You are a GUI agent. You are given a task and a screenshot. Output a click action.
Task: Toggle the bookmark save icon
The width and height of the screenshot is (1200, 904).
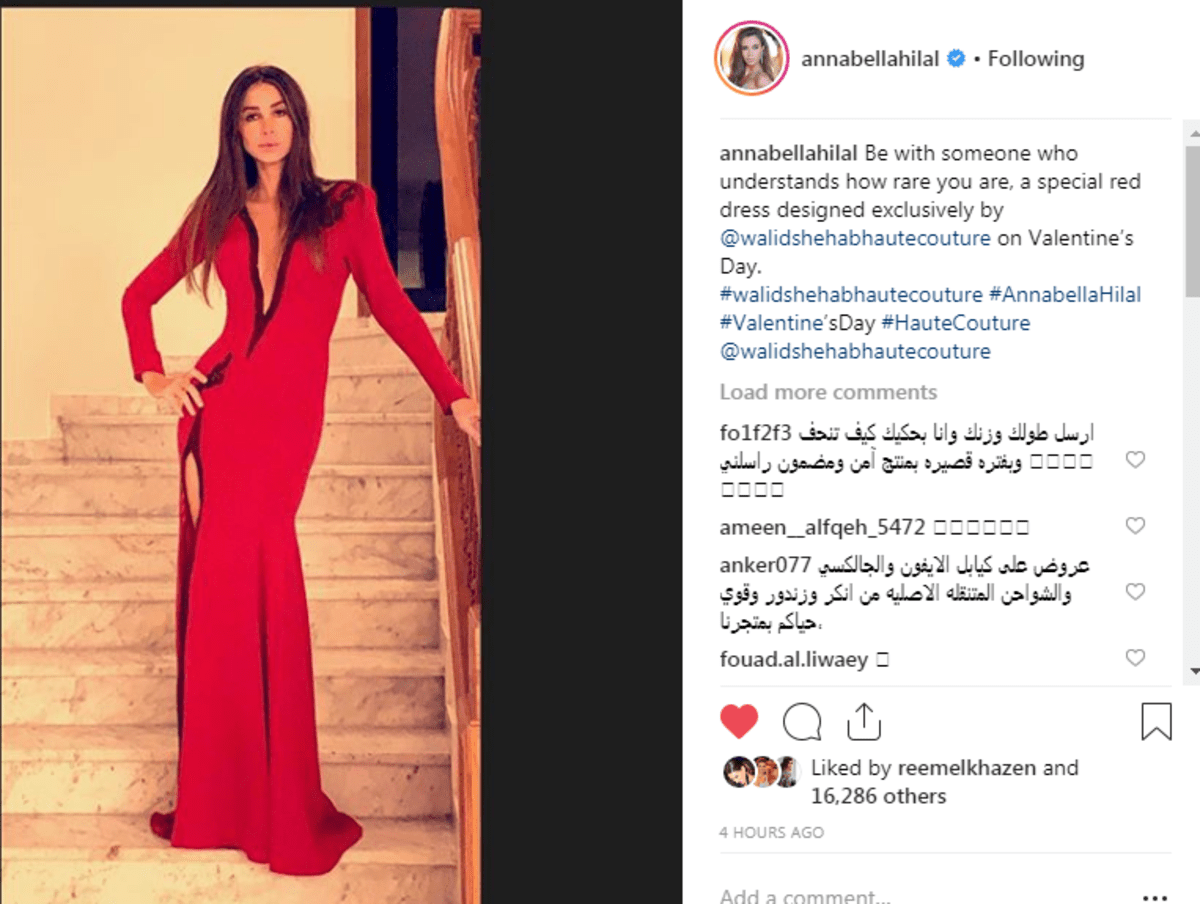tap(1156, 721)
